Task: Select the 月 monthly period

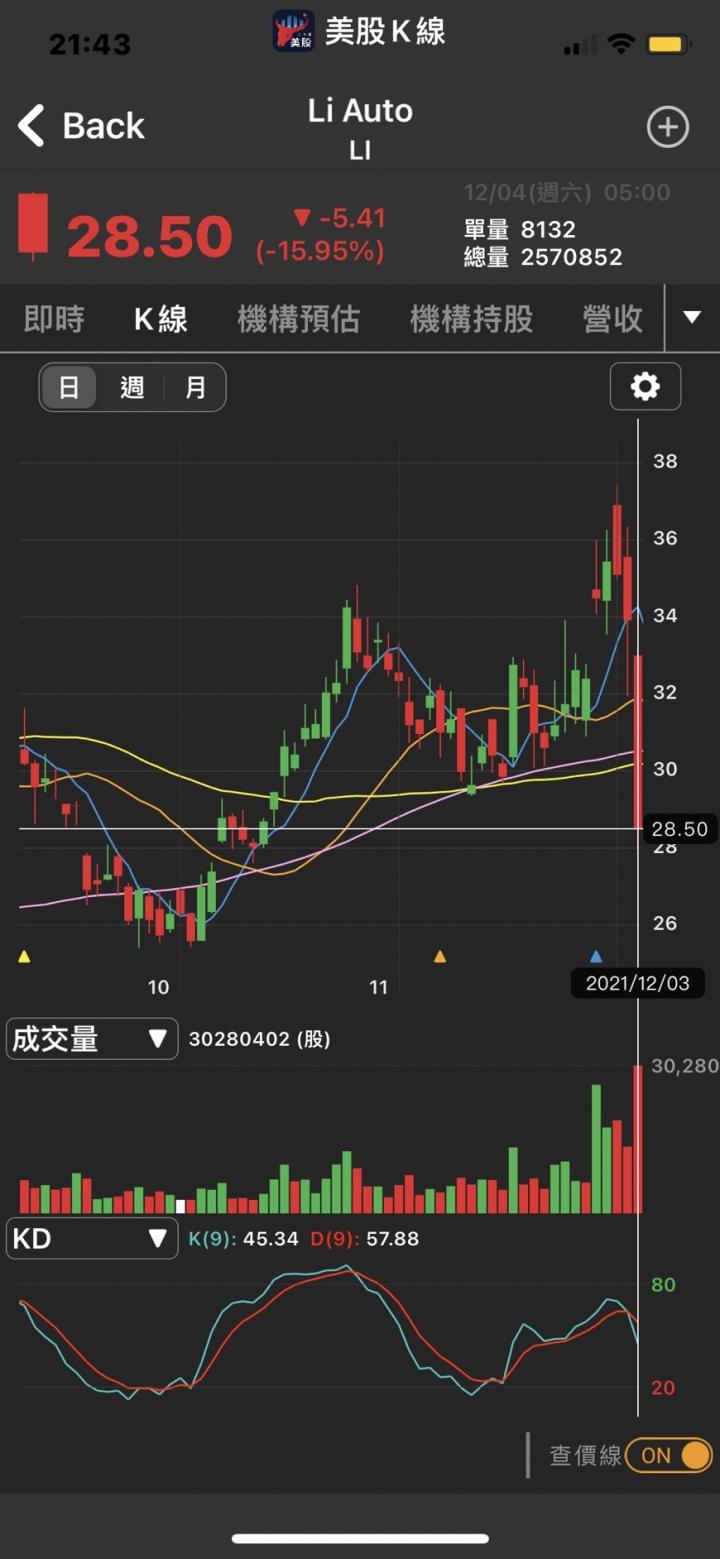Action: 195,387
